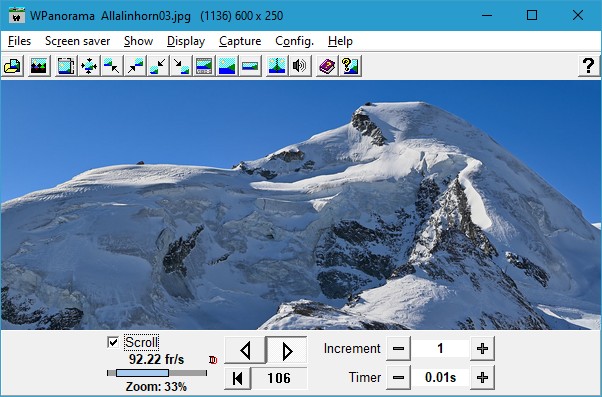The width and height of the screenshot is (602, 397).
Task: Click the small red icon beside frame rate
Action: (213, 360)
